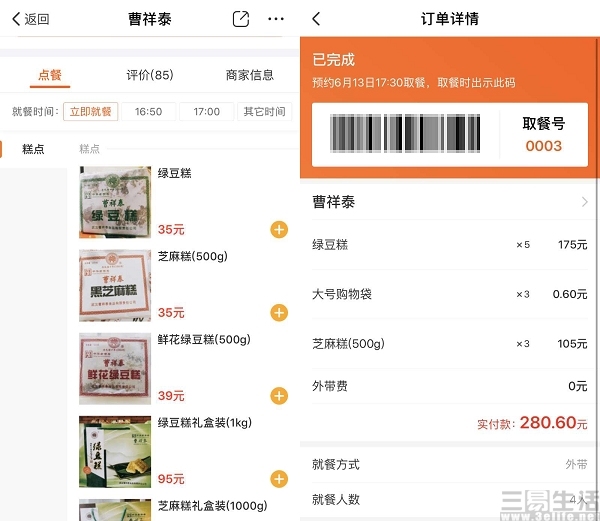Tap the 实付款 280.60元 total
This screenshot has width=600, height=521.
532,423
